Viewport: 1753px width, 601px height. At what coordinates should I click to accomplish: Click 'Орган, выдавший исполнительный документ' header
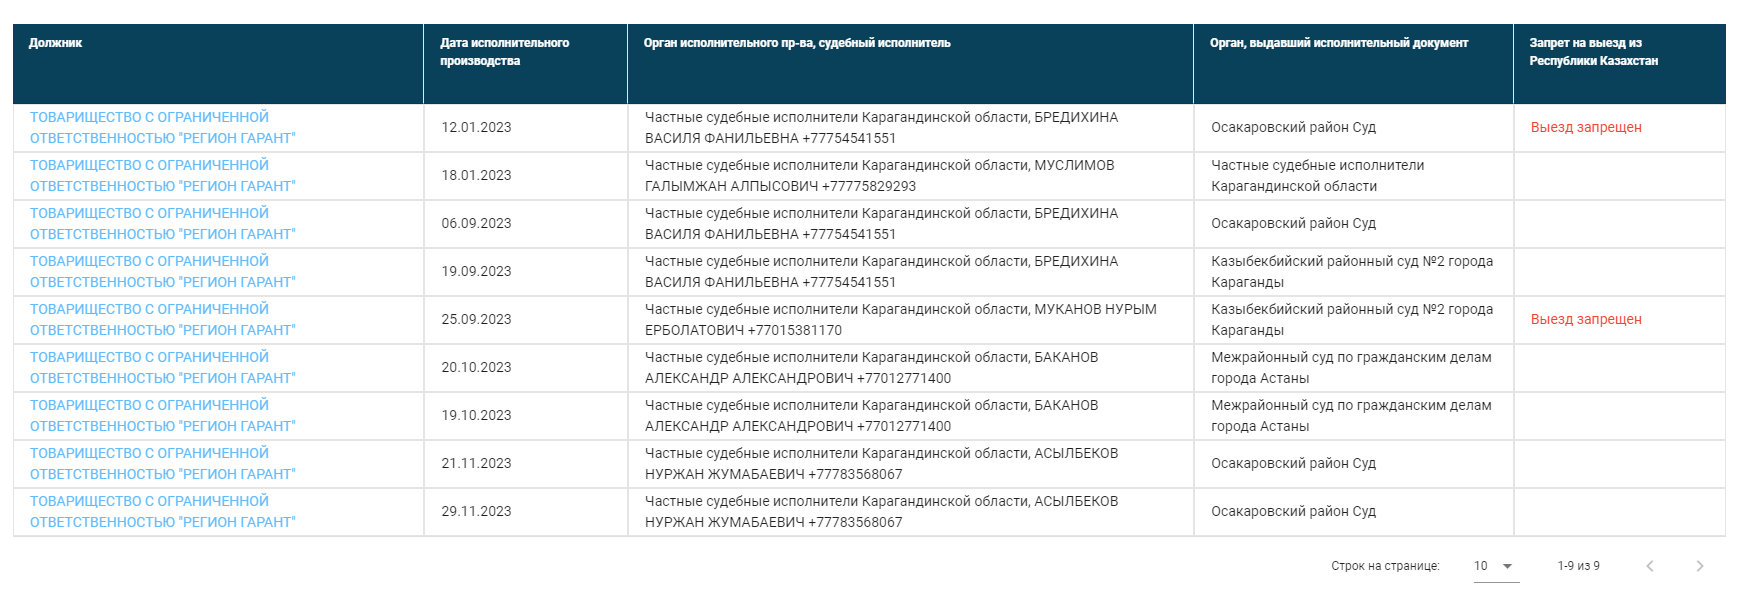click(1338, 43)
